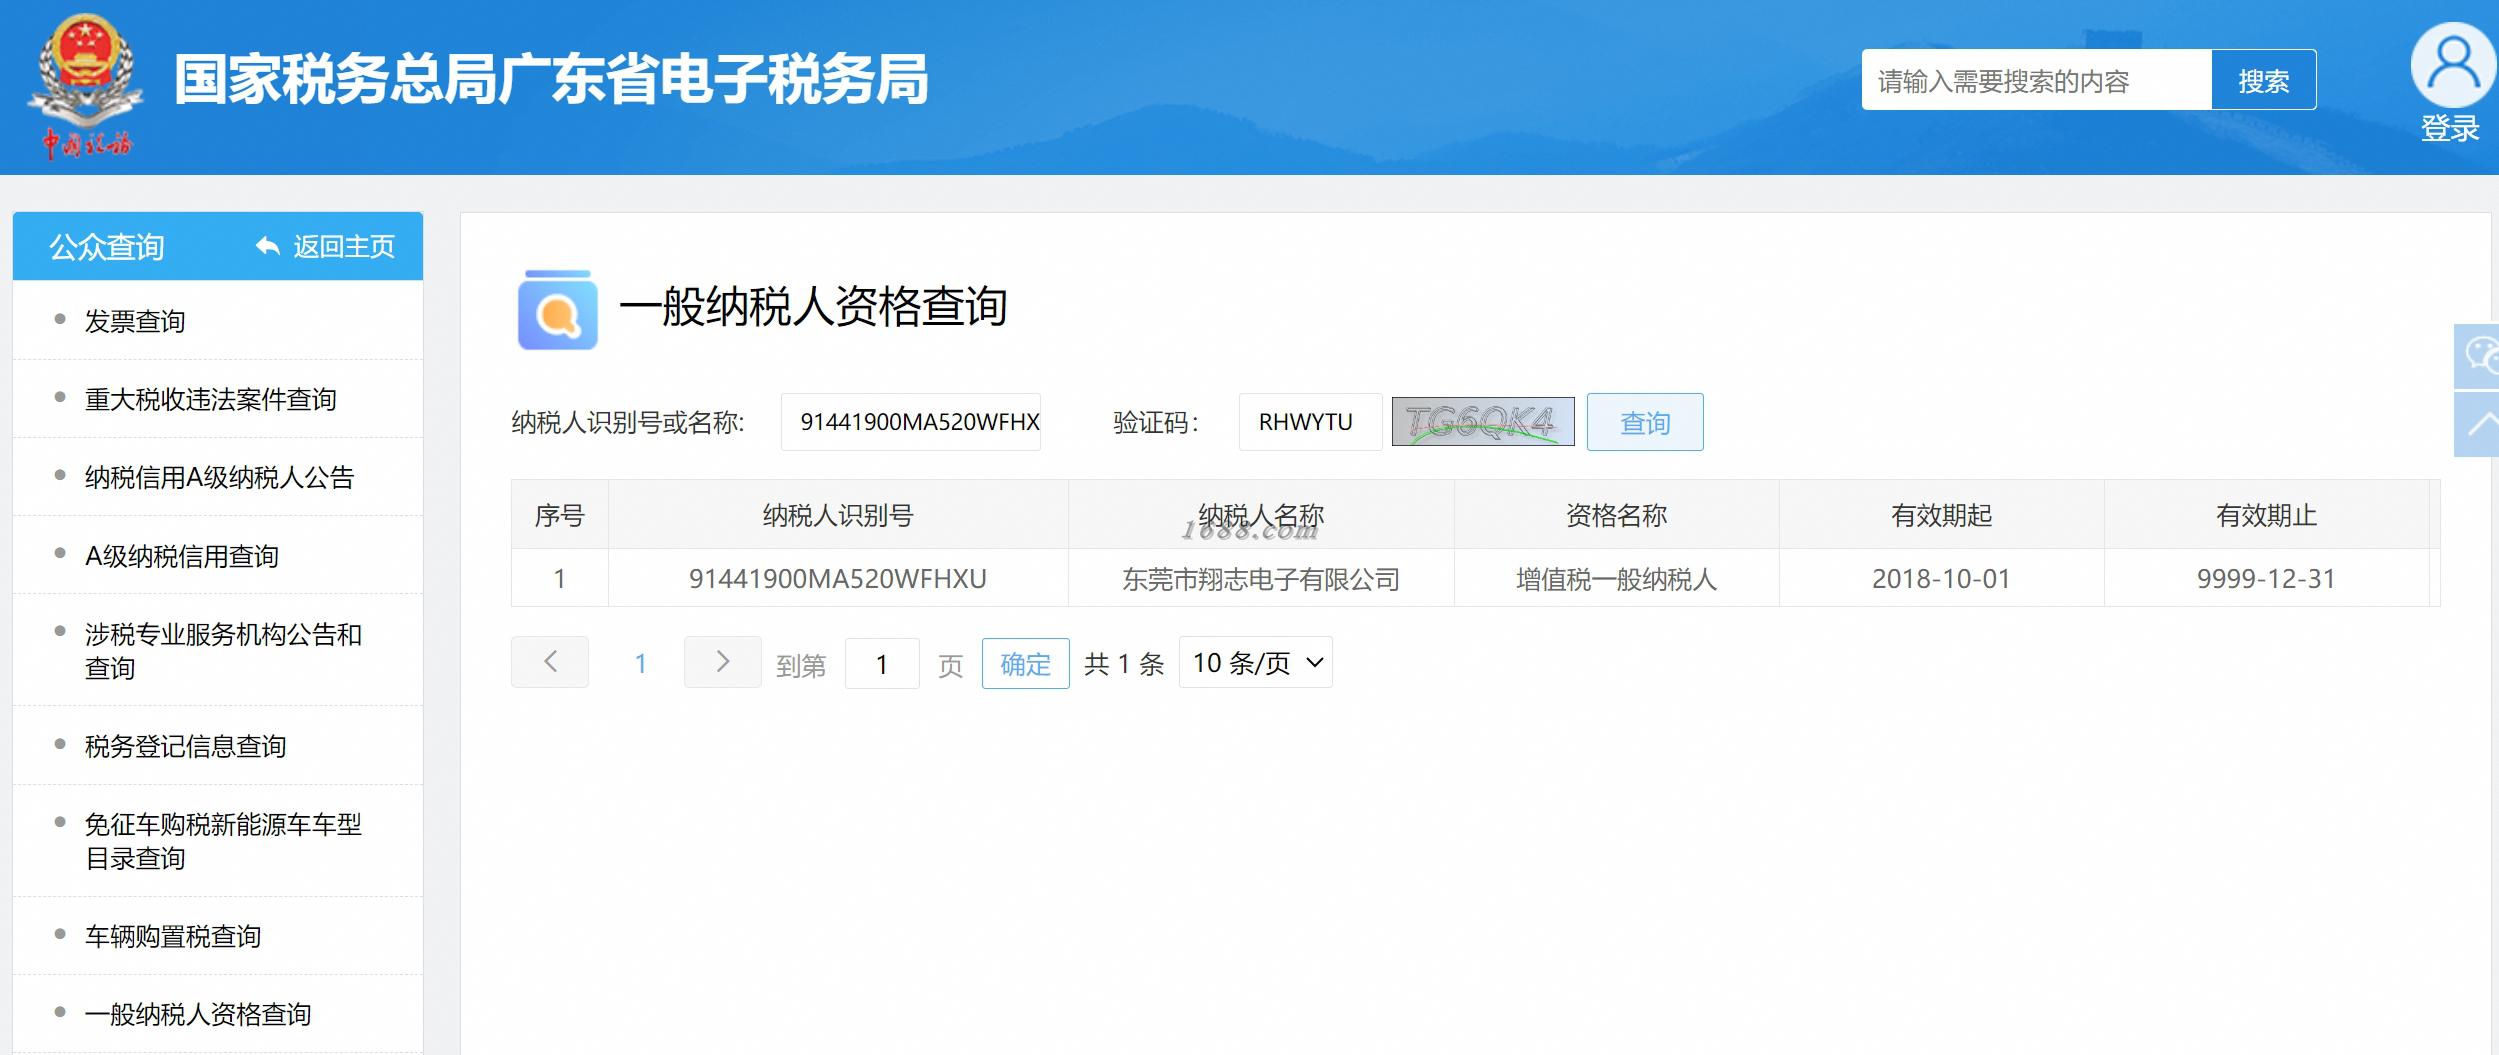This screenshot has height=1055, width=2499.
Task: Refresh the TG6QK4 captcha image
Action: [1483, 422]
